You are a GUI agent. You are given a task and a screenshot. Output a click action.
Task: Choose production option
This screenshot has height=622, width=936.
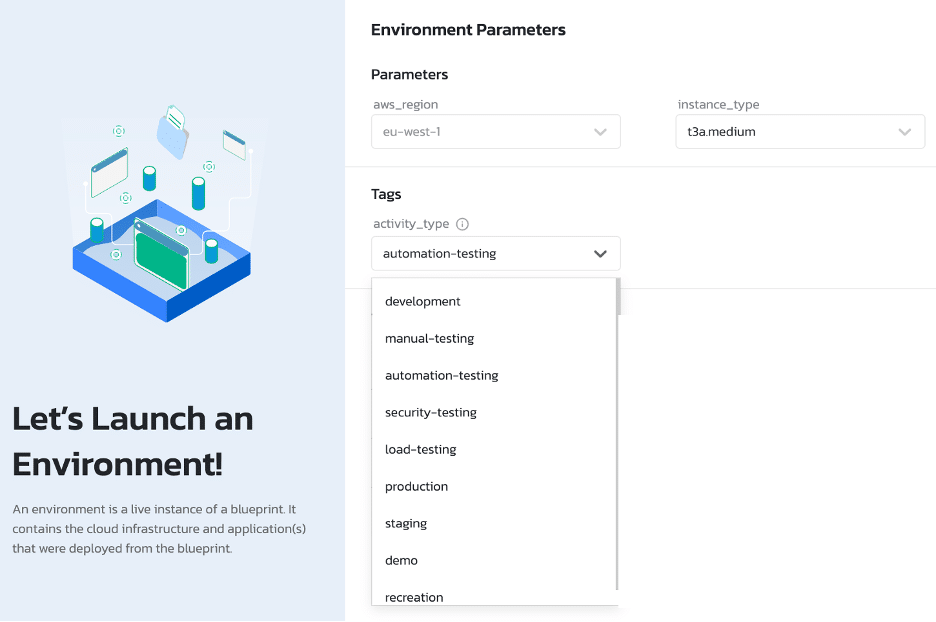click(494, 486)
